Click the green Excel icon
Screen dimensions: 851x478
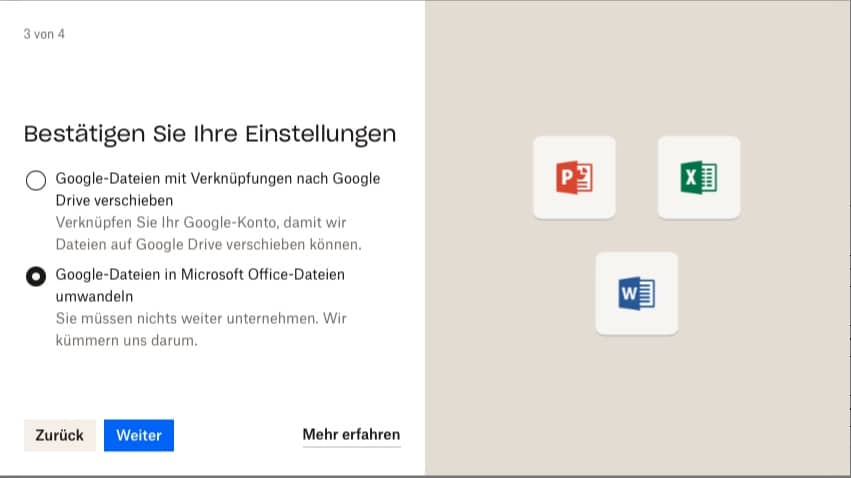coord(698,178)
